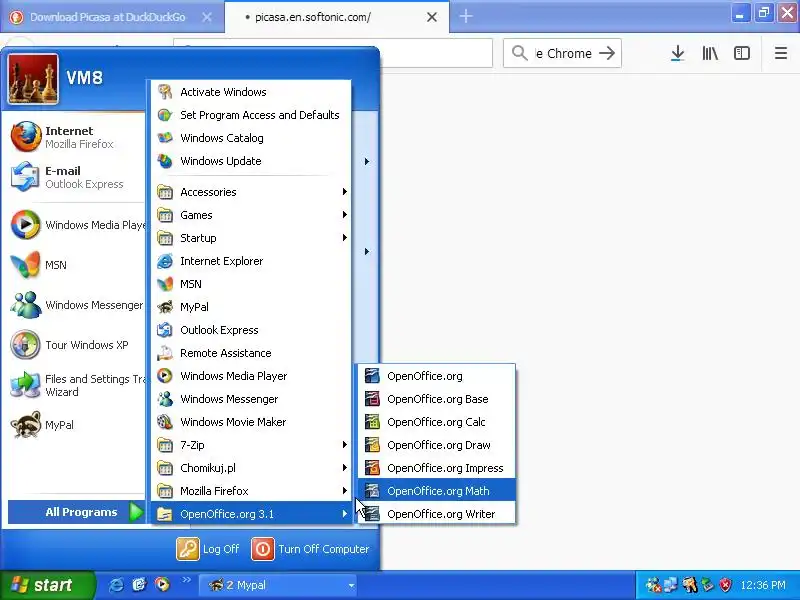Open MSN in the All Programs list

[x=251, y=284]
